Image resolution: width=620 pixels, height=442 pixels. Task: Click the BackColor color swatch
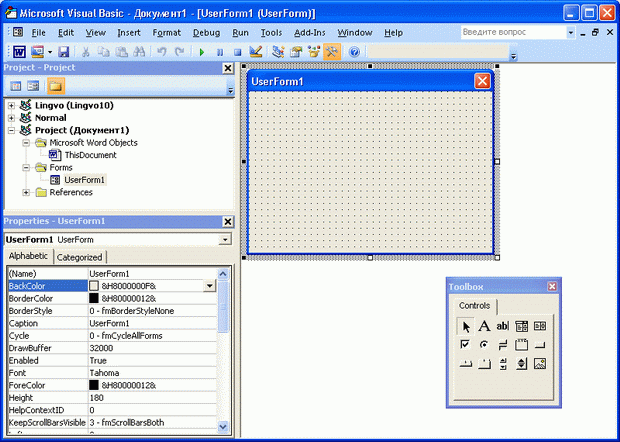coord(94,286)
